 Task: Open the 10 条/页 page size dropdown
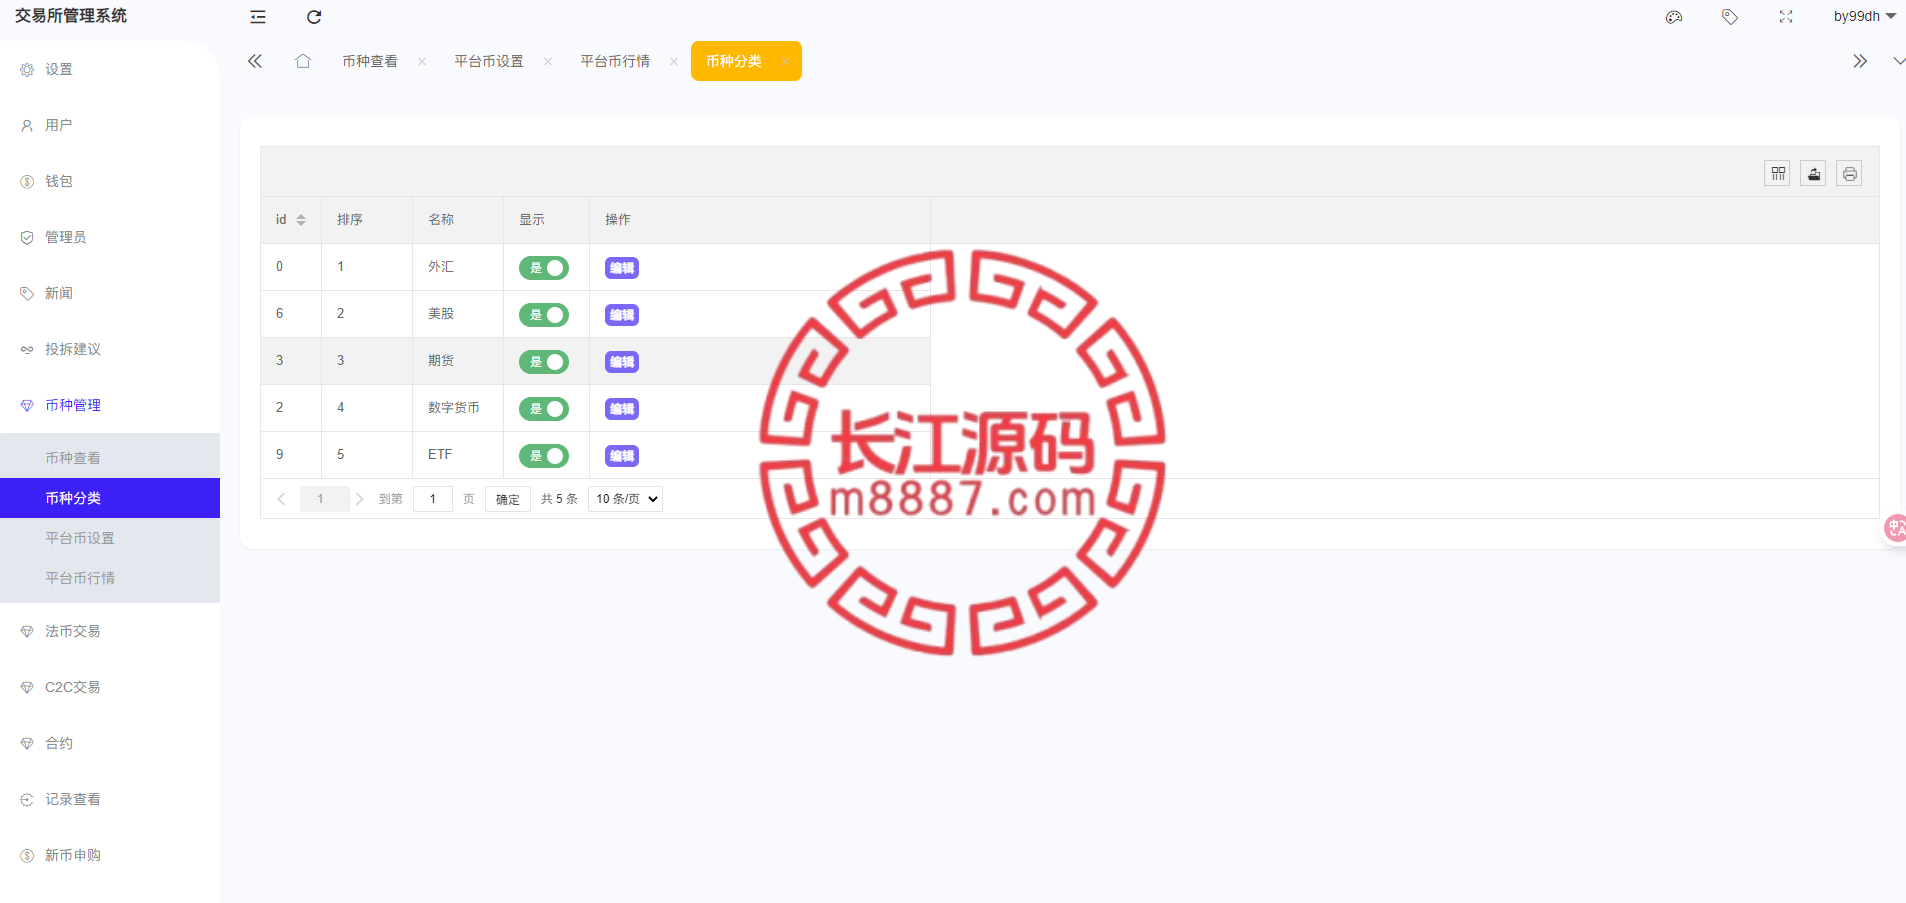point(626,499)
